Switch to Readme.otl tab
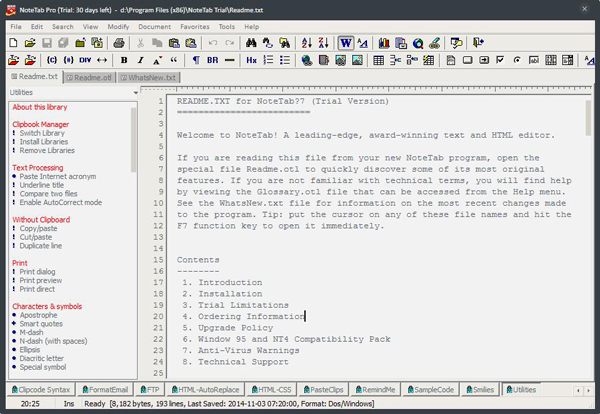This screenshot has width=600, height=414. (89, 78)
